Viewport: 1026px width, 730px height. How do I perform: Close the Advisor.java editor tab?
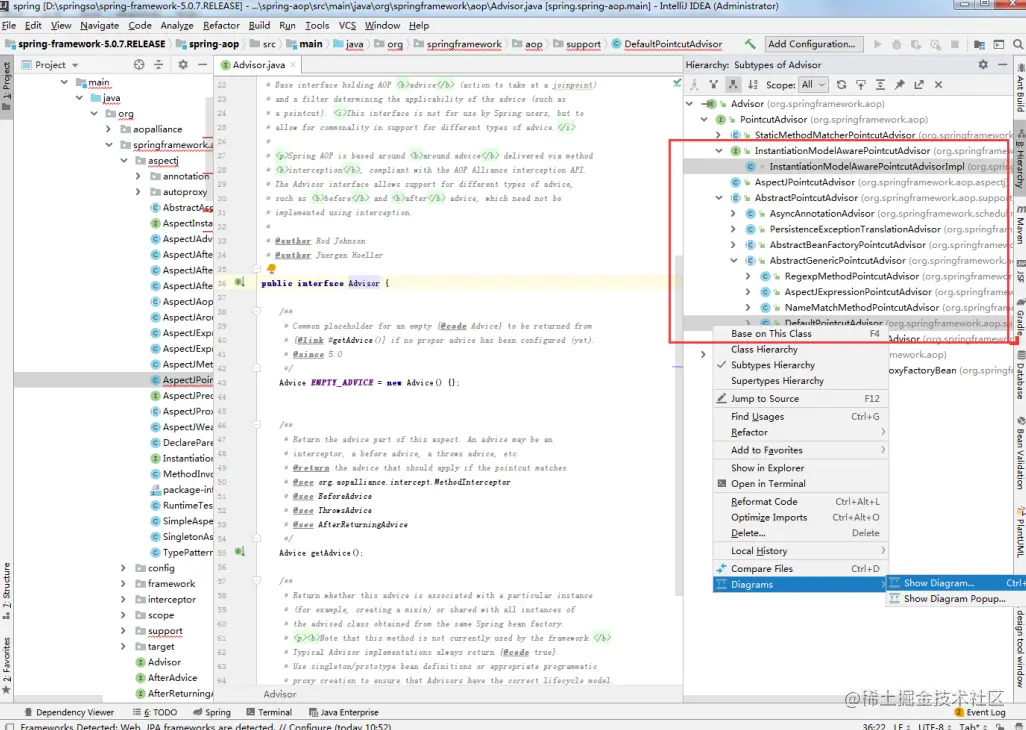pos(292,65)
